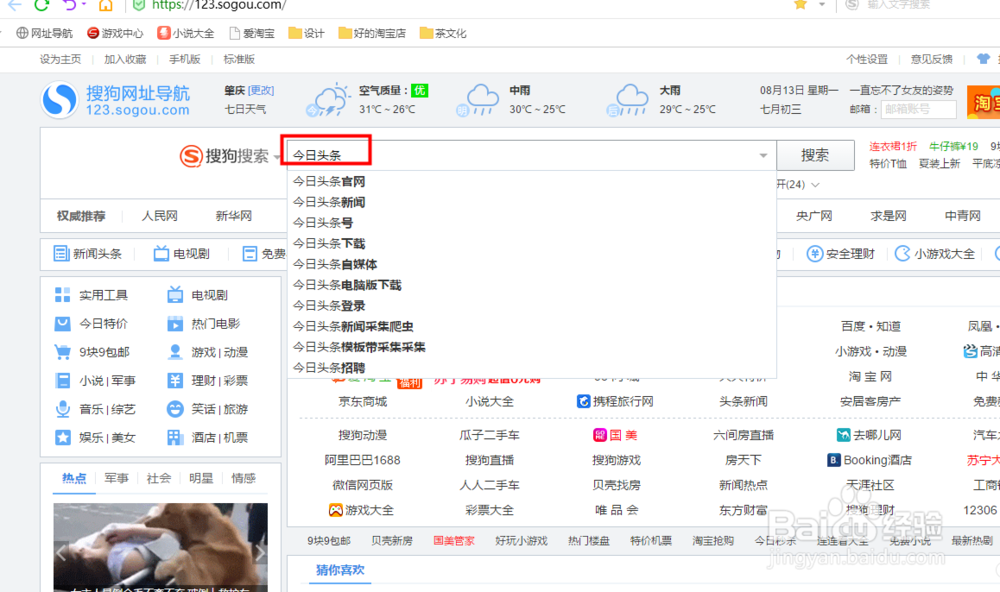Open the 小说大全 bookmark
This screenshot has width=1000, height=592.
186,33
